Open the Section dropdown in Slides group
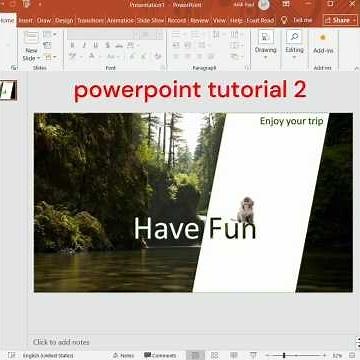The height and width of the screenshot is (360, 360). [x=50, y=58]
